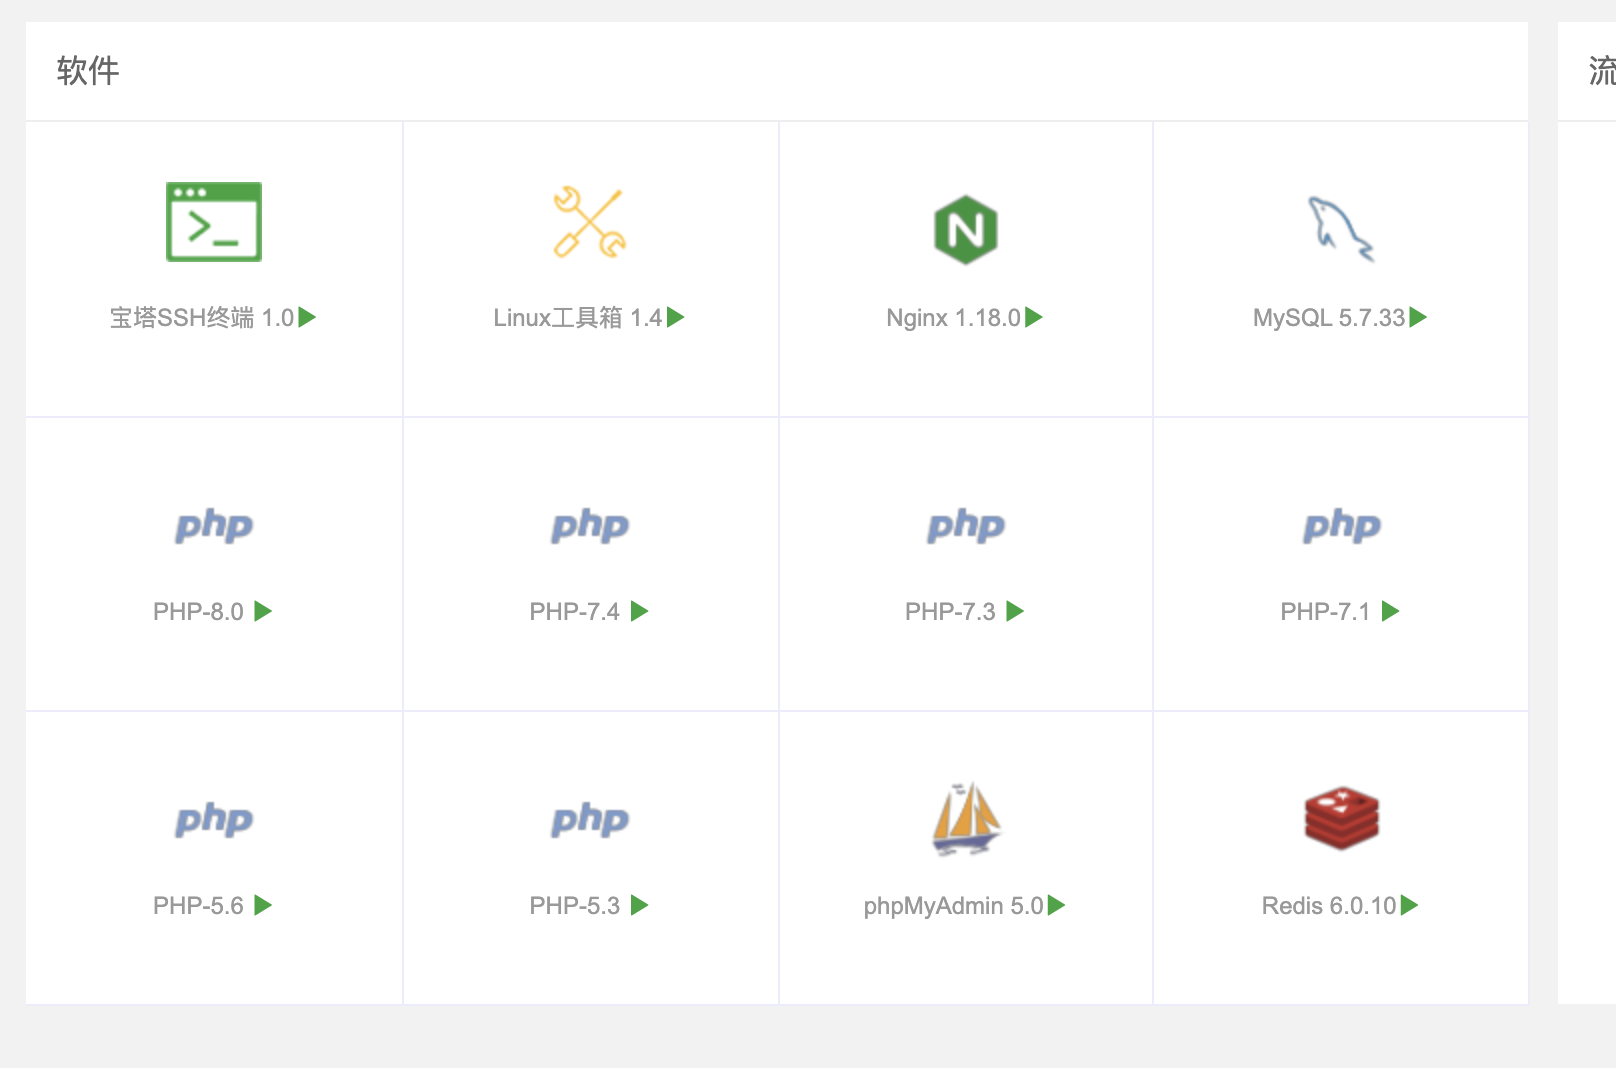This screenshot has width=1616, height=1068.
Task: Click green arrow beside PHP-7.1
Action: (1390, 611)
